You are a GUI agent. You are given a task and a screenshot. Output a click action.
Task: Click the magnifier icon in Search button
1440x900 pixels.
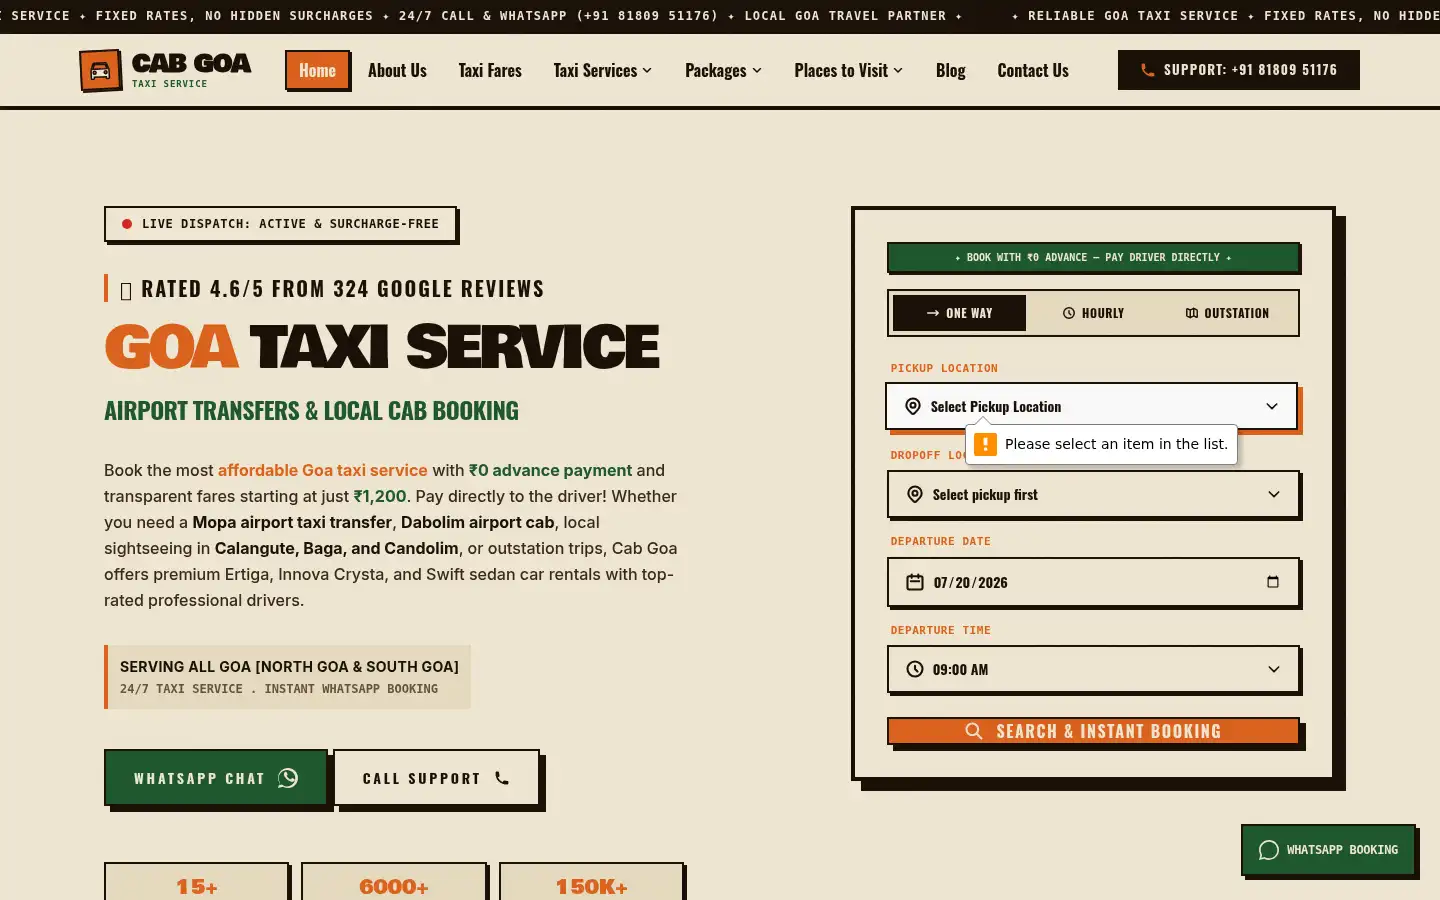coord(974,731)
